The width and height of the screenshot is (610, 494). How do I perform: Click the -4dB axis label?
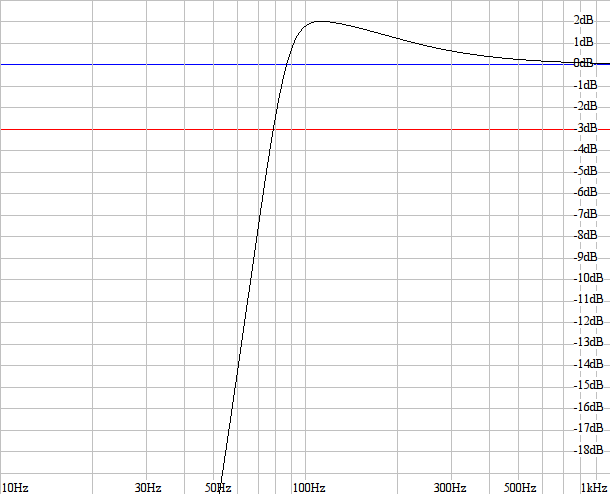pyautogui.click(x=585, y=149)
